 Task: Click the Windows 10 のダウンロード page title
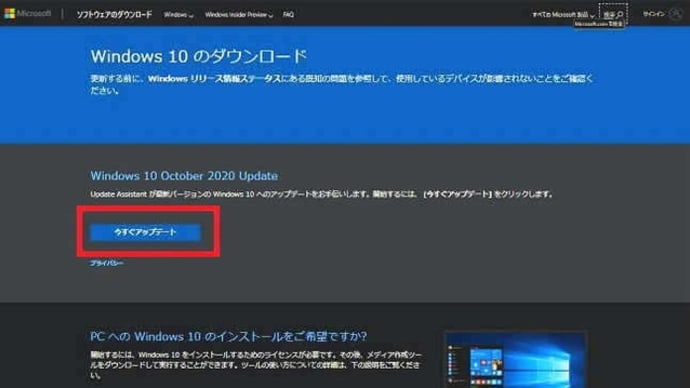198,56
